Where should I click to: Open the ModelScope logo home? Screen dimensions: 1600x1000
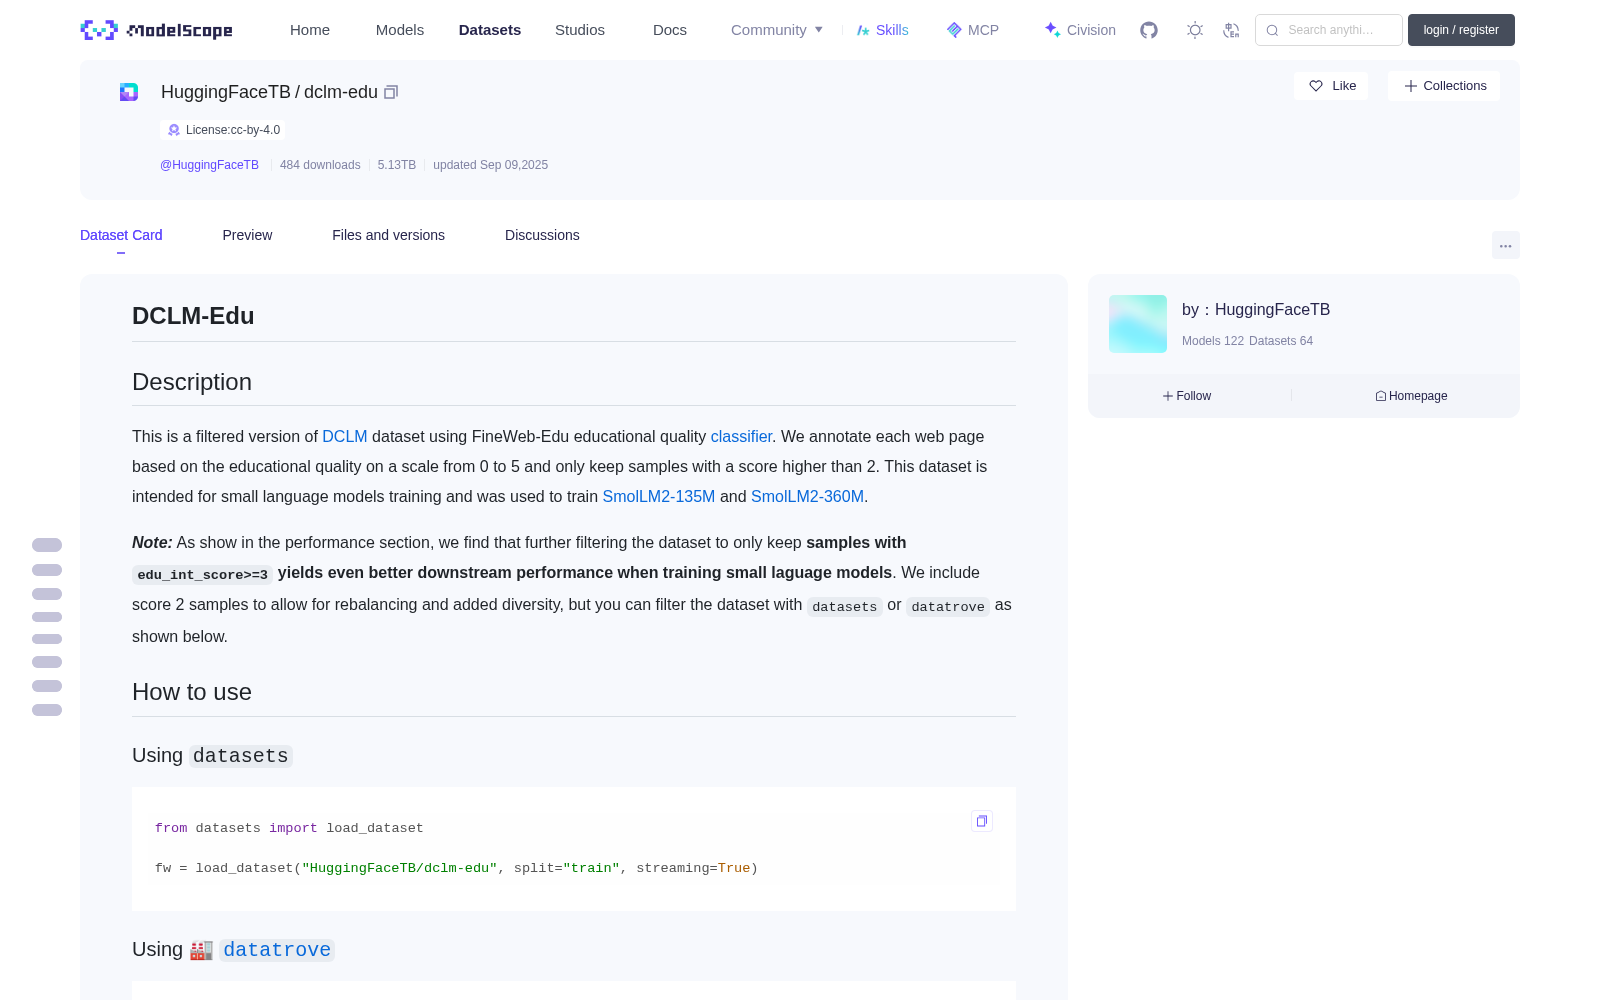[156, 30]
